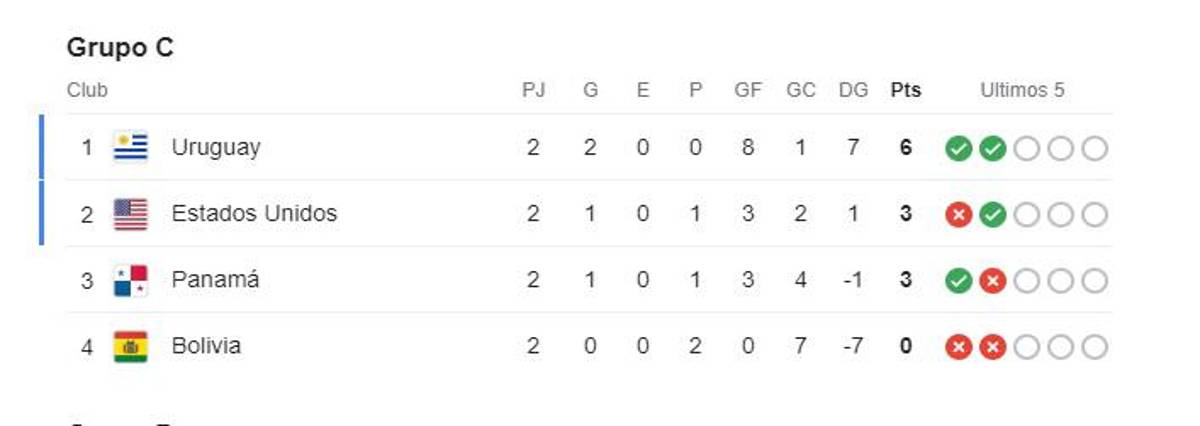Click Uruguay's first green win checkmark
The width and height of the screenshot is (1200, 426).
[958, 149]
